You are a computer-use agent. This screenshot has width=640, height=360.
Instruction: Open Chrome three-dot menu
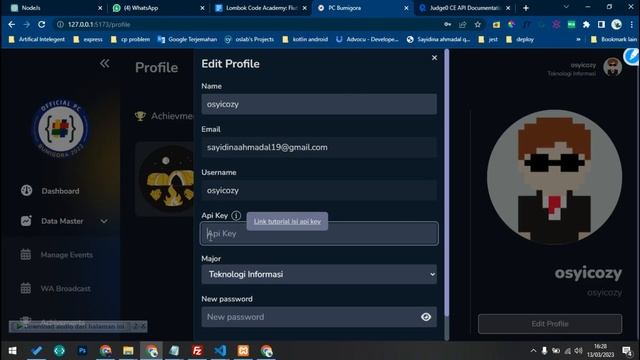click(631, 24)
